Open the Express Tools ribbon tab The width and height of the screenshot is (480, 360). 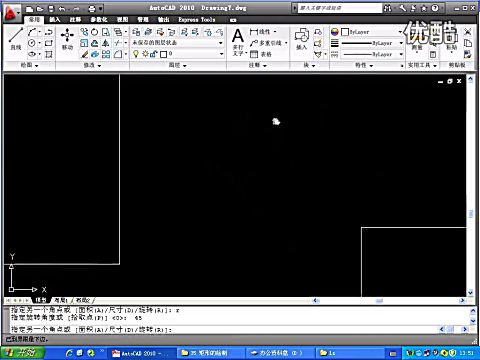(x=197, y=20)
